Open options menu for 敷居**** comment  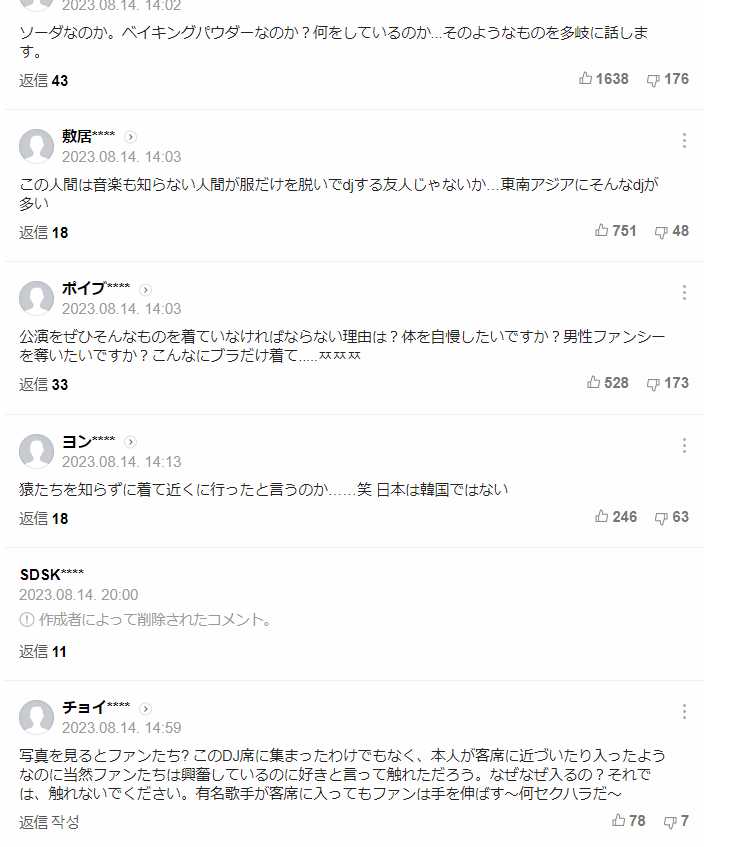tap(684, 140)
